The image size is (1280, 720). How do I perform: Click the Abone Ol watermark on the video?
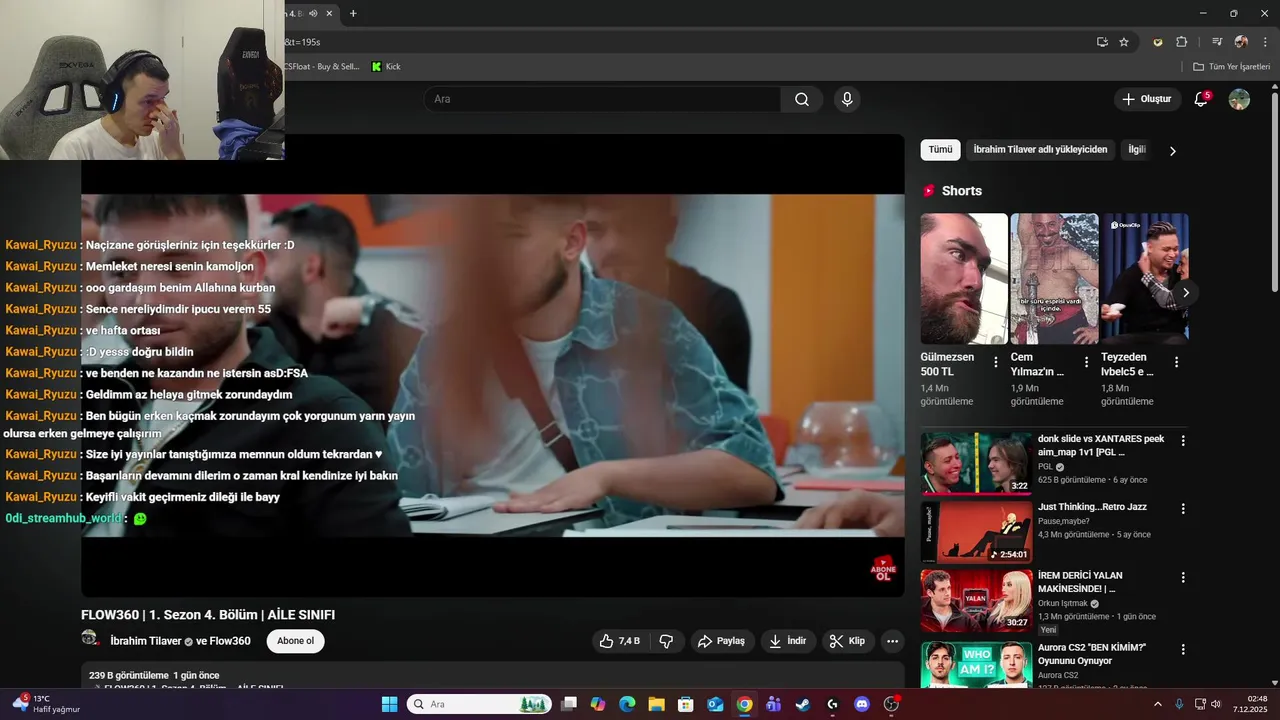pyautogui.click(x=884, y=569)
